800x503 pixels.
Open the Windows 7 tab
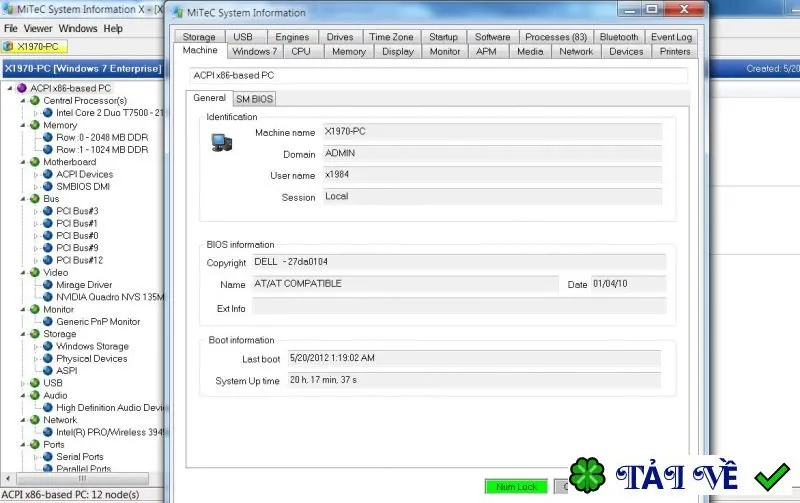point(254,52)
